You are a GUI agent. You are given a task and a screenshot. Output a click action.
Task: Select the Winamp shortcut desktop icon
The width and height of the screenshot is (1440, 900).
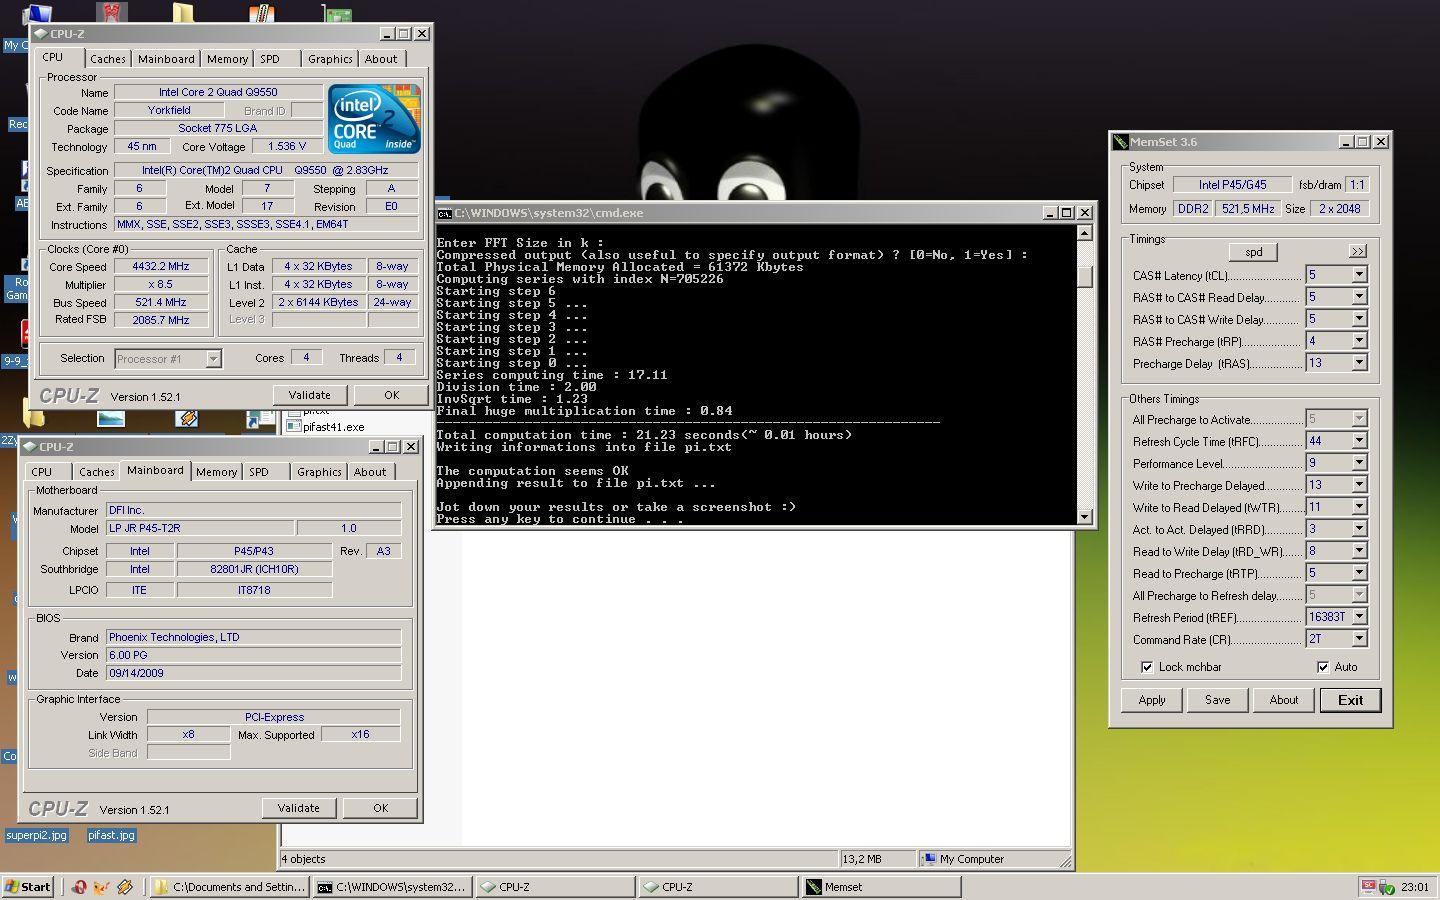point(188,418)
